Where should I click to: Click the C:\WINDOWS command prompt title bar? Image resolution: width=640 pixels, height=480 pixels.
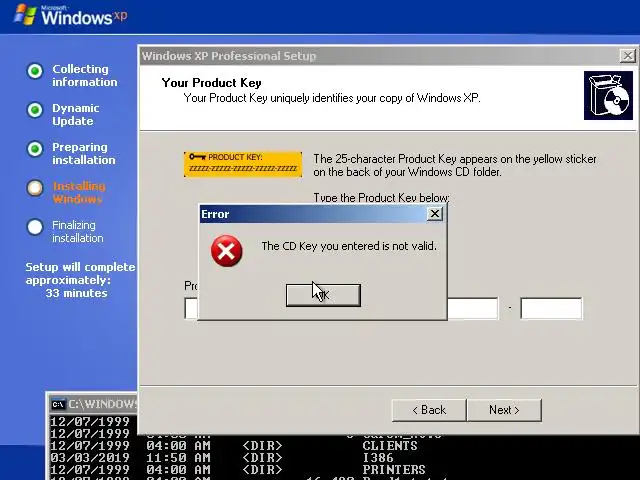click(93, 404)
